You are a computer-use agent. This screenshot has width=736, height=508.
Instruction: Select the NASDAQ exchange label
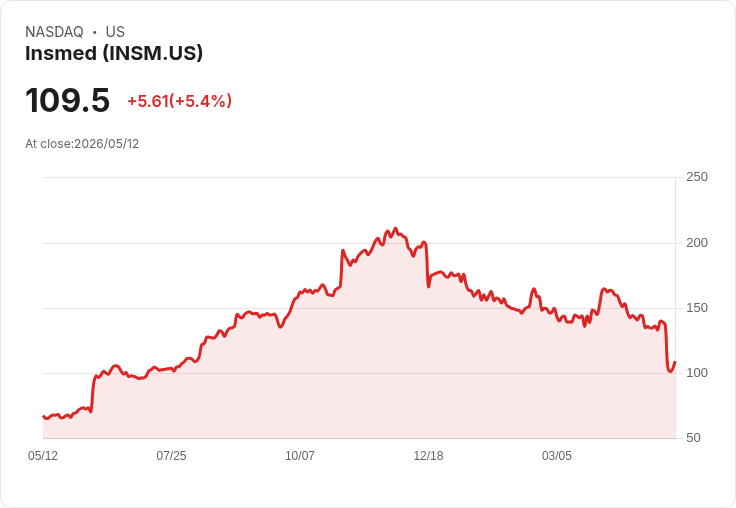click(x=54, y=32)
